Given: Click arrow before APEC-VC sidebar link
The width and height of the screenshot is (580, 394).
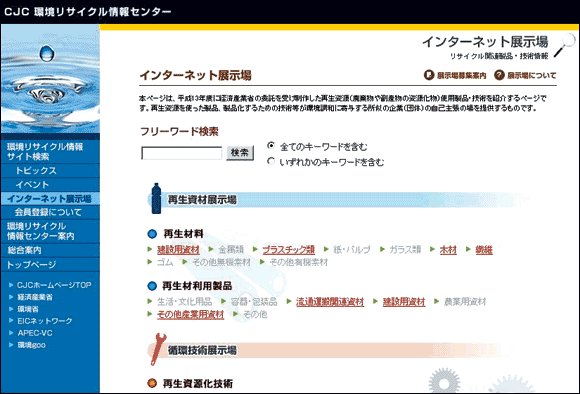Looking at the screenshot, I should tap(11, 333).
